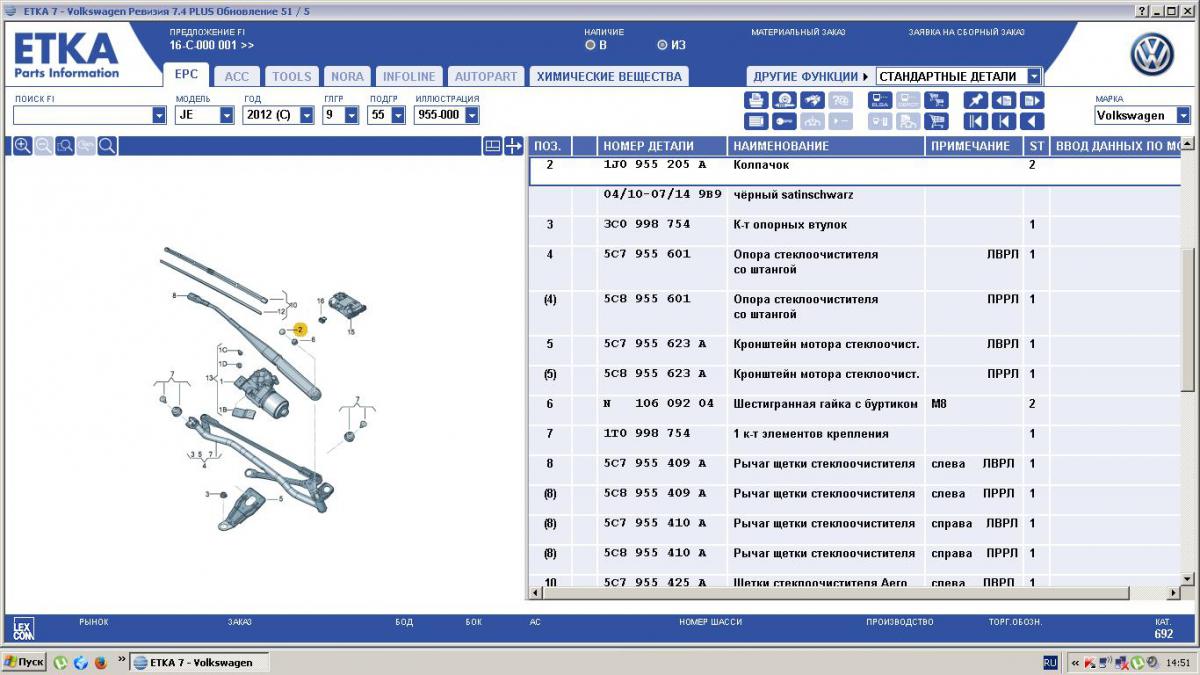Go to previous illustration page icon

[1003, 100]
